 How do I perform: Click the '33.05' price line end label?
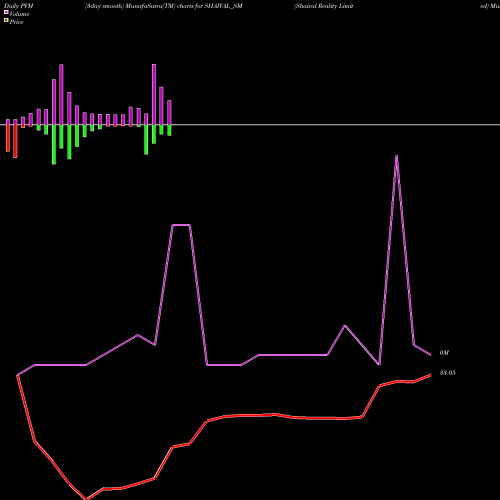pos(447,373)
